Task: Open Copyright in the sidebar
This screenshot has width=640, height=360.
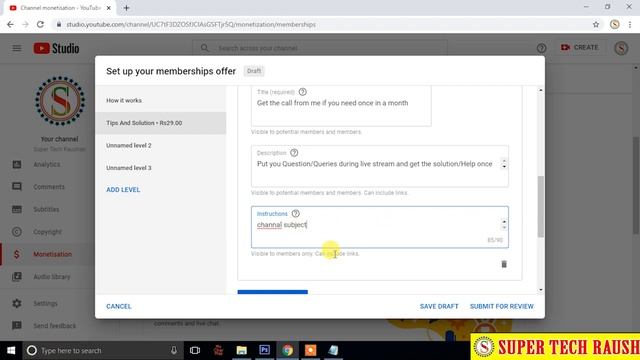Action: pos(47,232)
